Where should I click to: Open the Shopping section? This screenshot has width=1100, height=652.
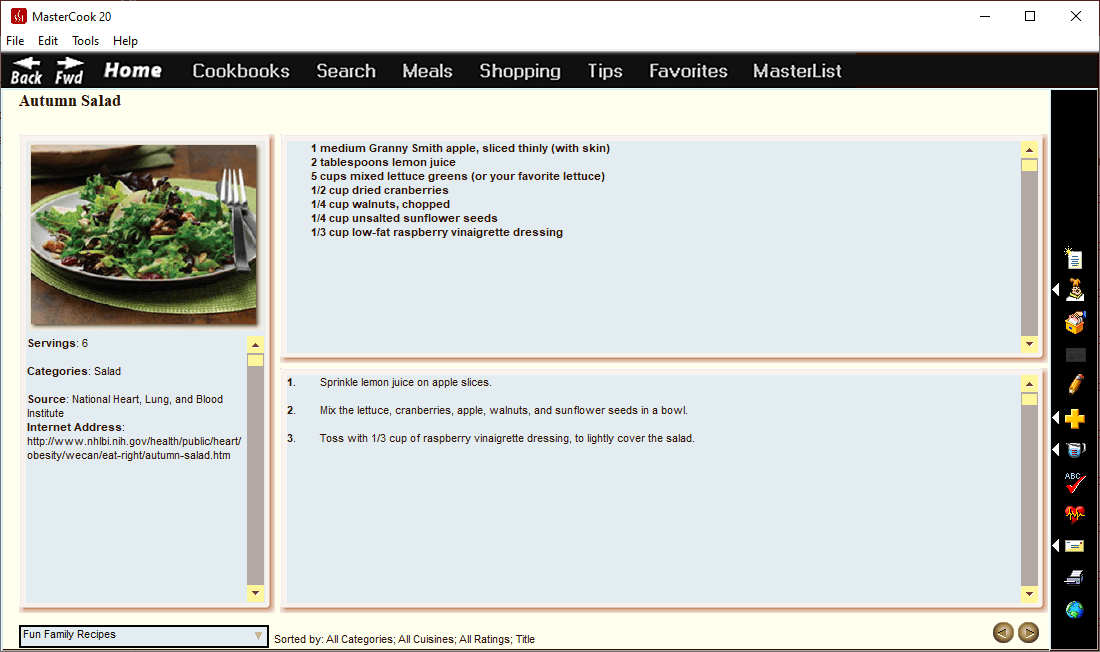[520, 72]
